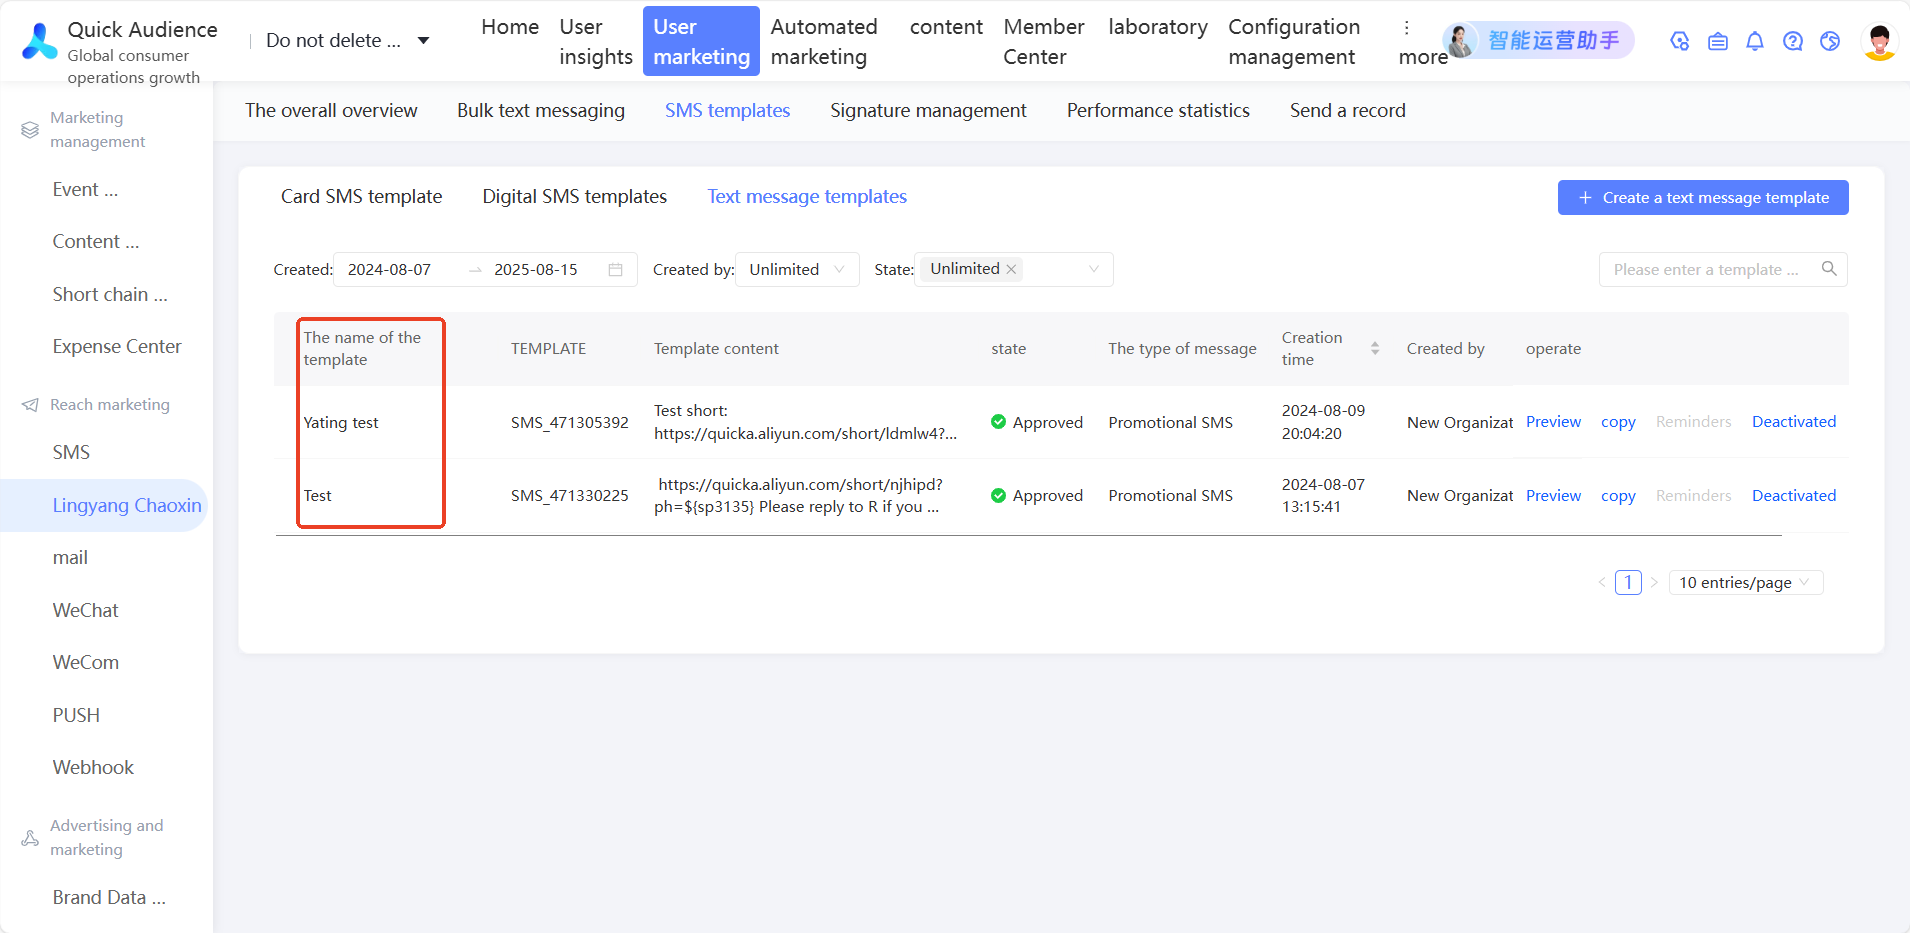The width and height of the screenshot is (1910, 933).
Task: Open the State filter dropdown
Action: tap(1093, 270)
